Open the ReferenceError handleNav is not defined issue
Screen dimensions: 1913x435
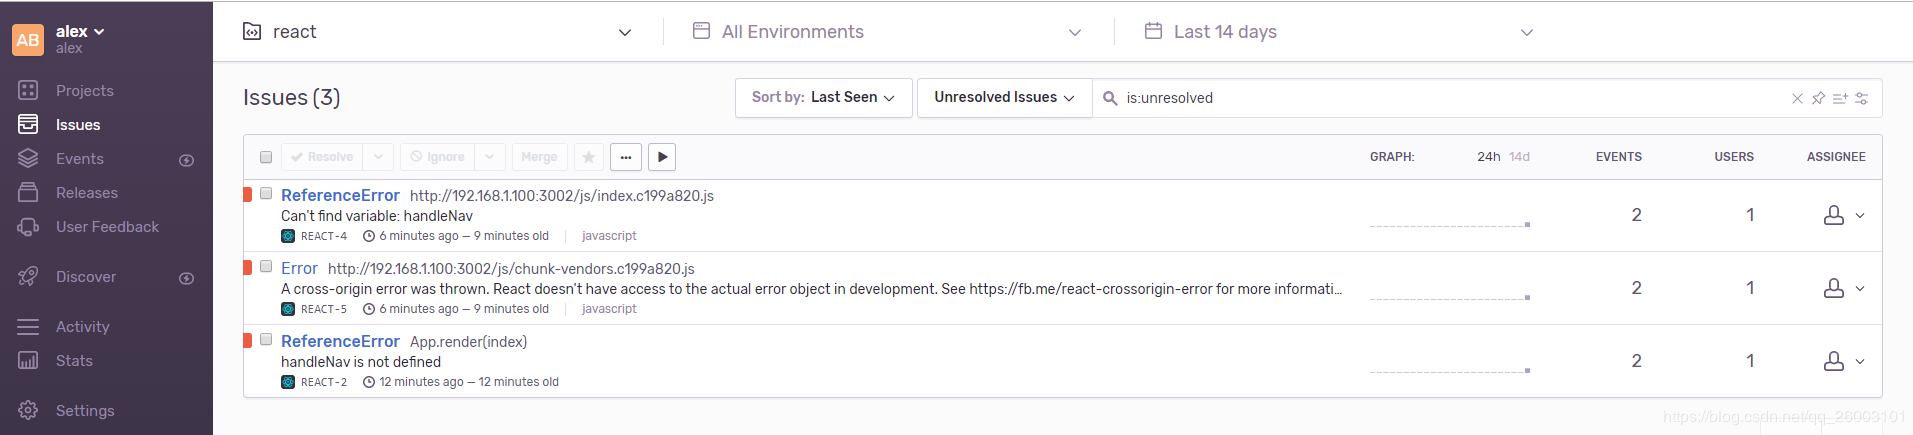pos(340,341)
